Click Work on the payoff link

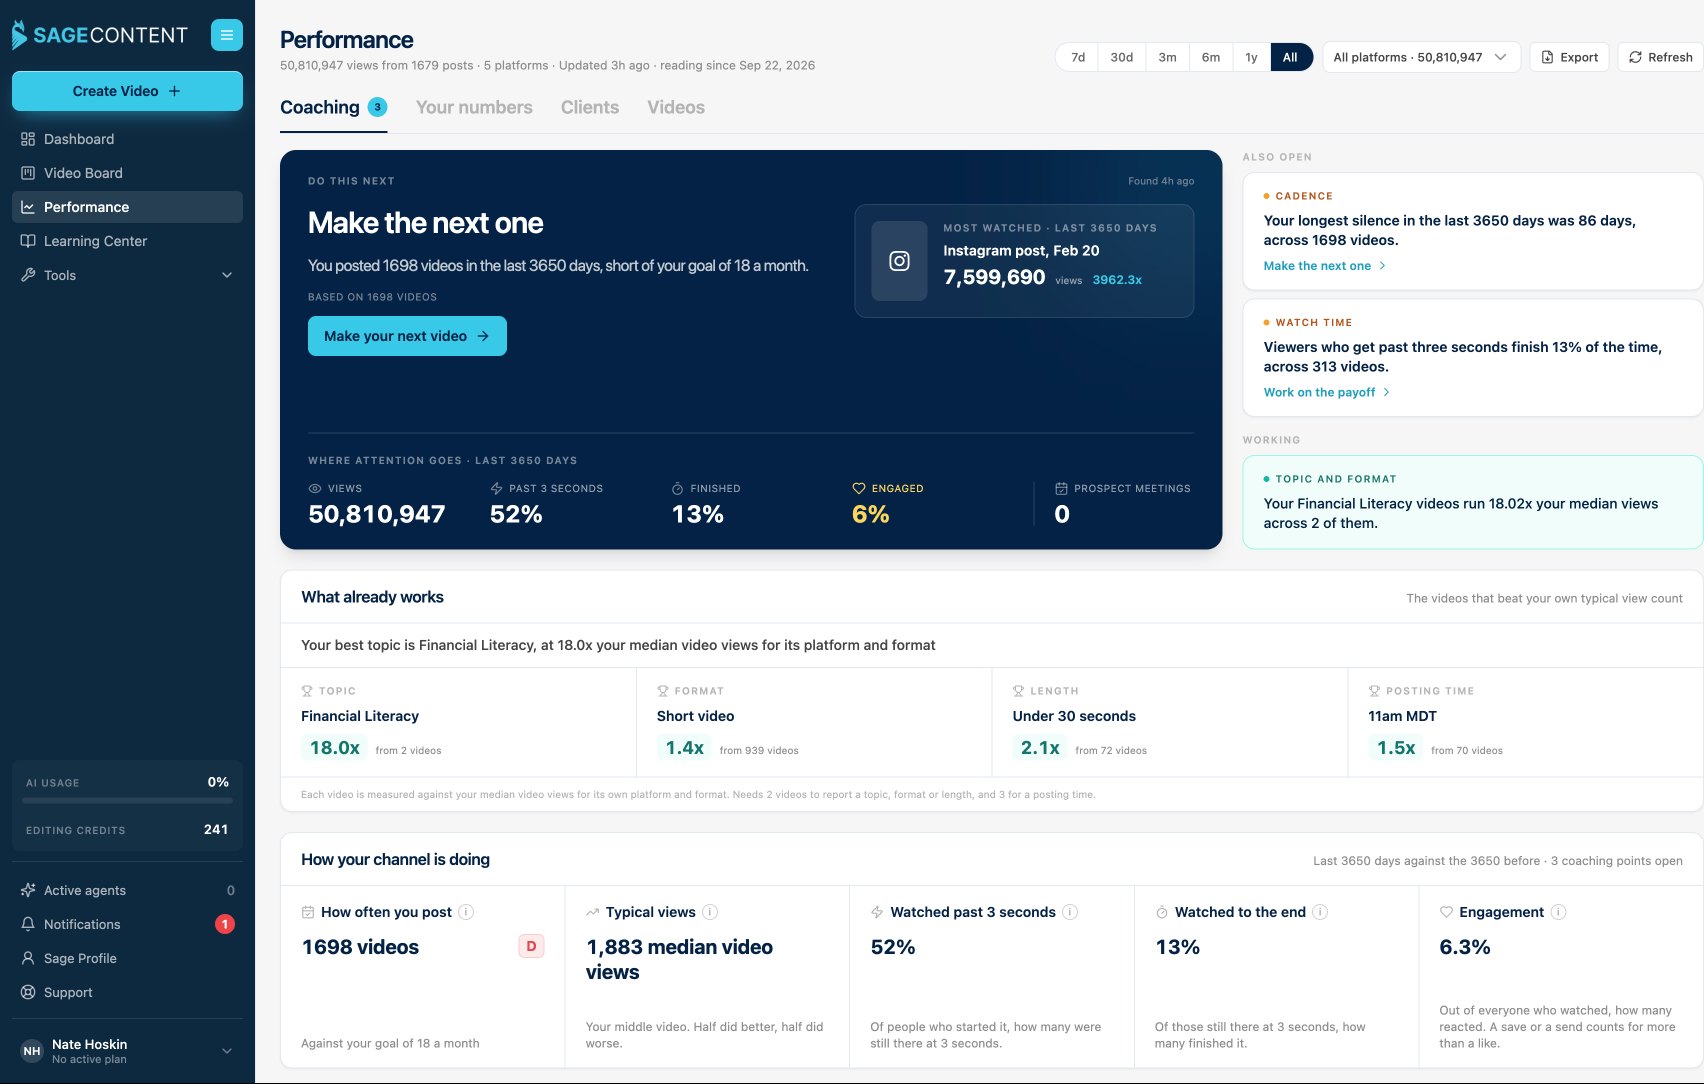1326,392
